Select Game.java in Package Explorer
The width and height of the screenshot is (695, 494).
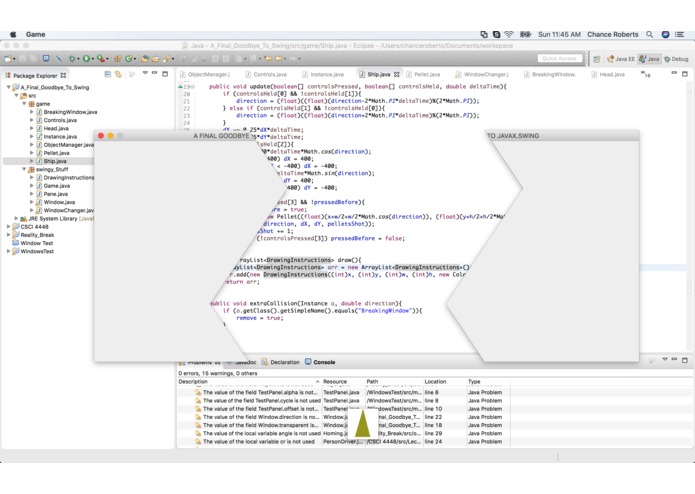(56, 186)
